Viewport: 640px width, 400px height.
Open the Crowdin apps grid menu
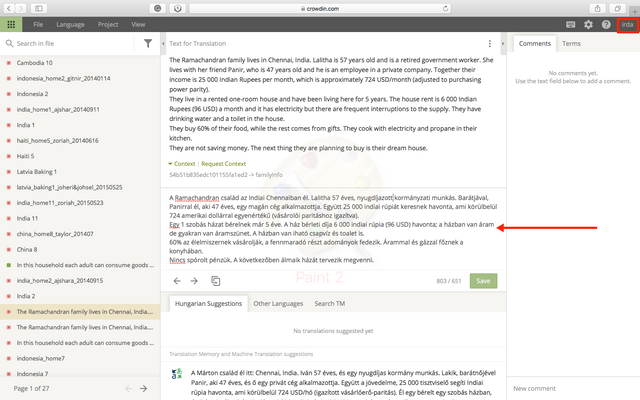11,24
